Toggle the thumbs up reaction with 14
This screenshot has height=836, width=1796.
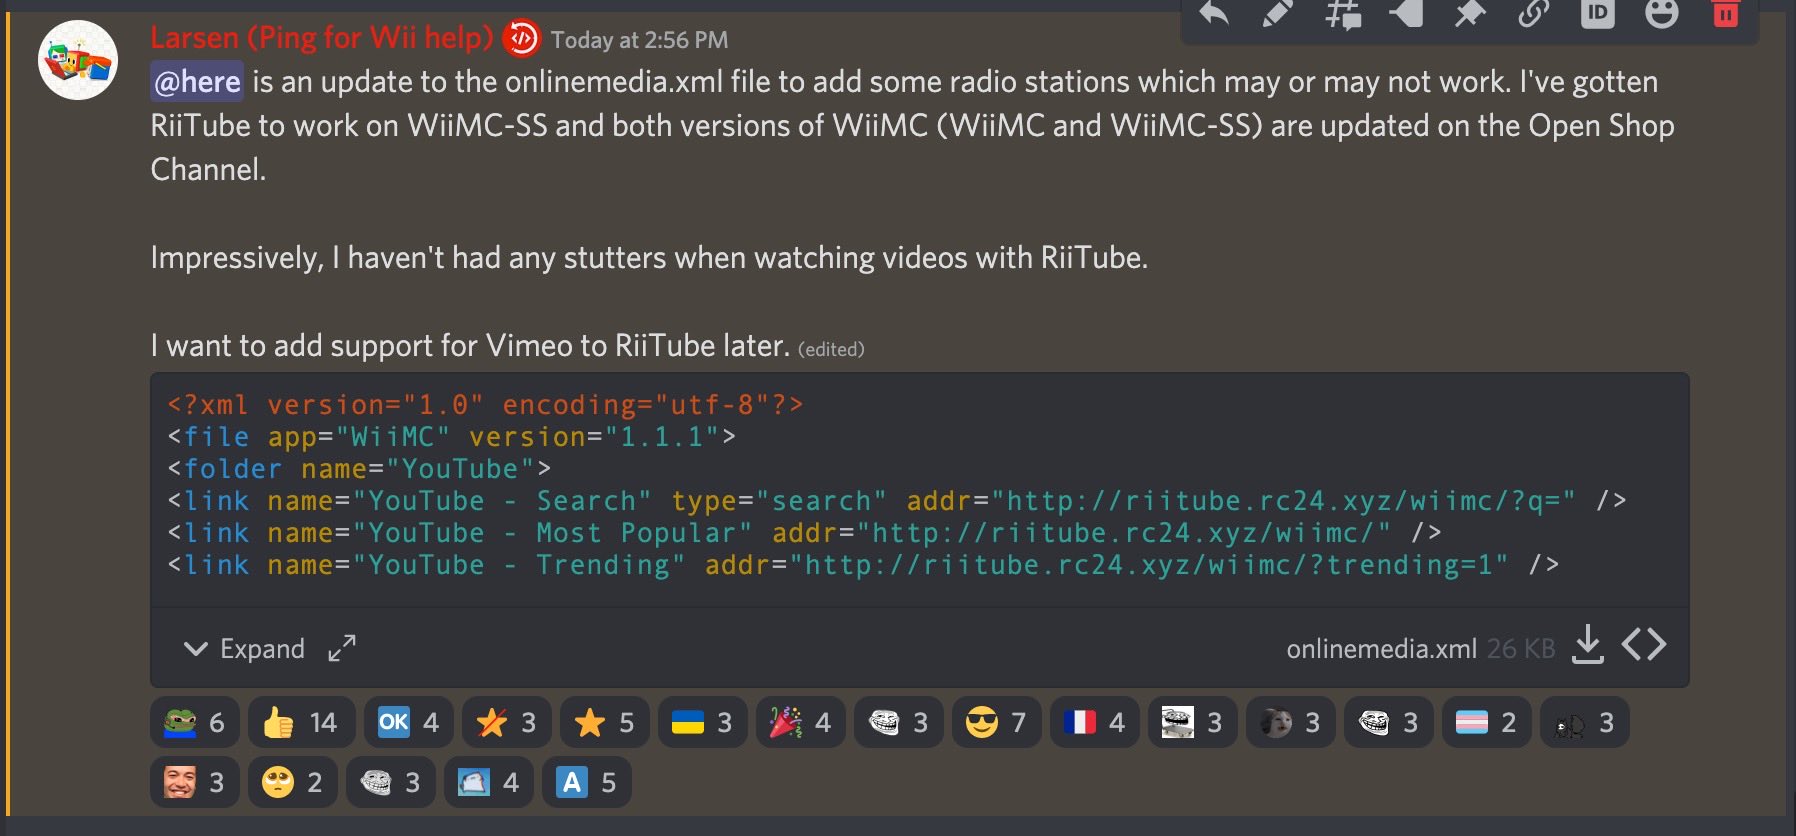click(301, 722)
